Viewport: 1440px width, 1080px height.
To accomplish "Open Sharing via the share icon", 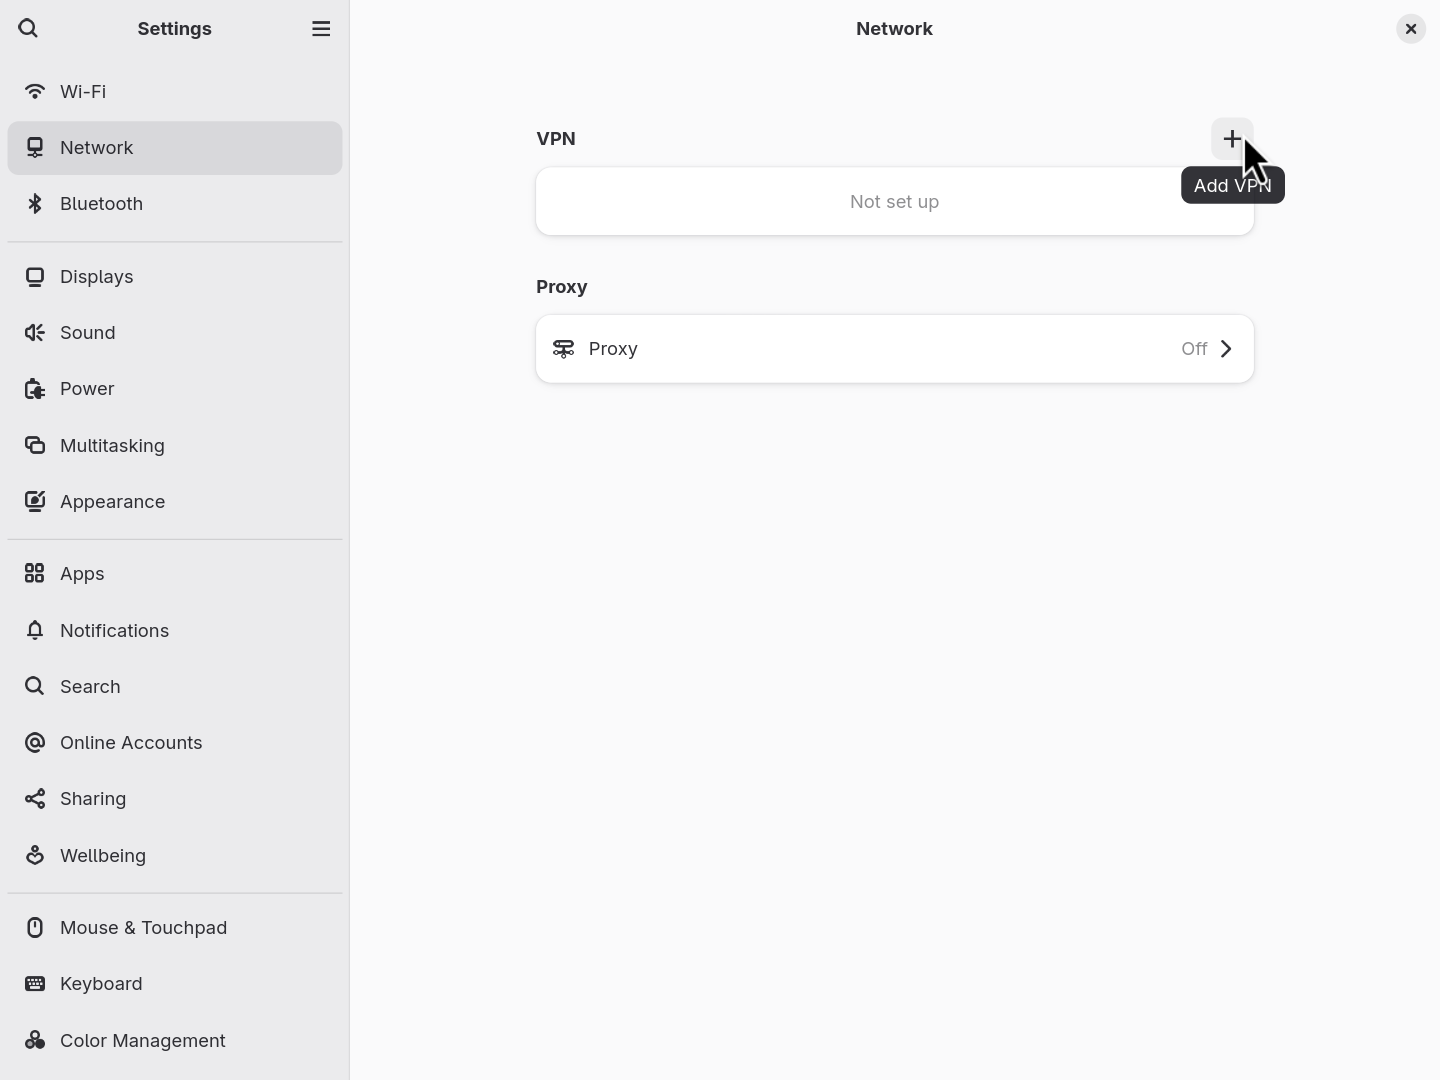I will pyautogui.click(x=34, y=798).
